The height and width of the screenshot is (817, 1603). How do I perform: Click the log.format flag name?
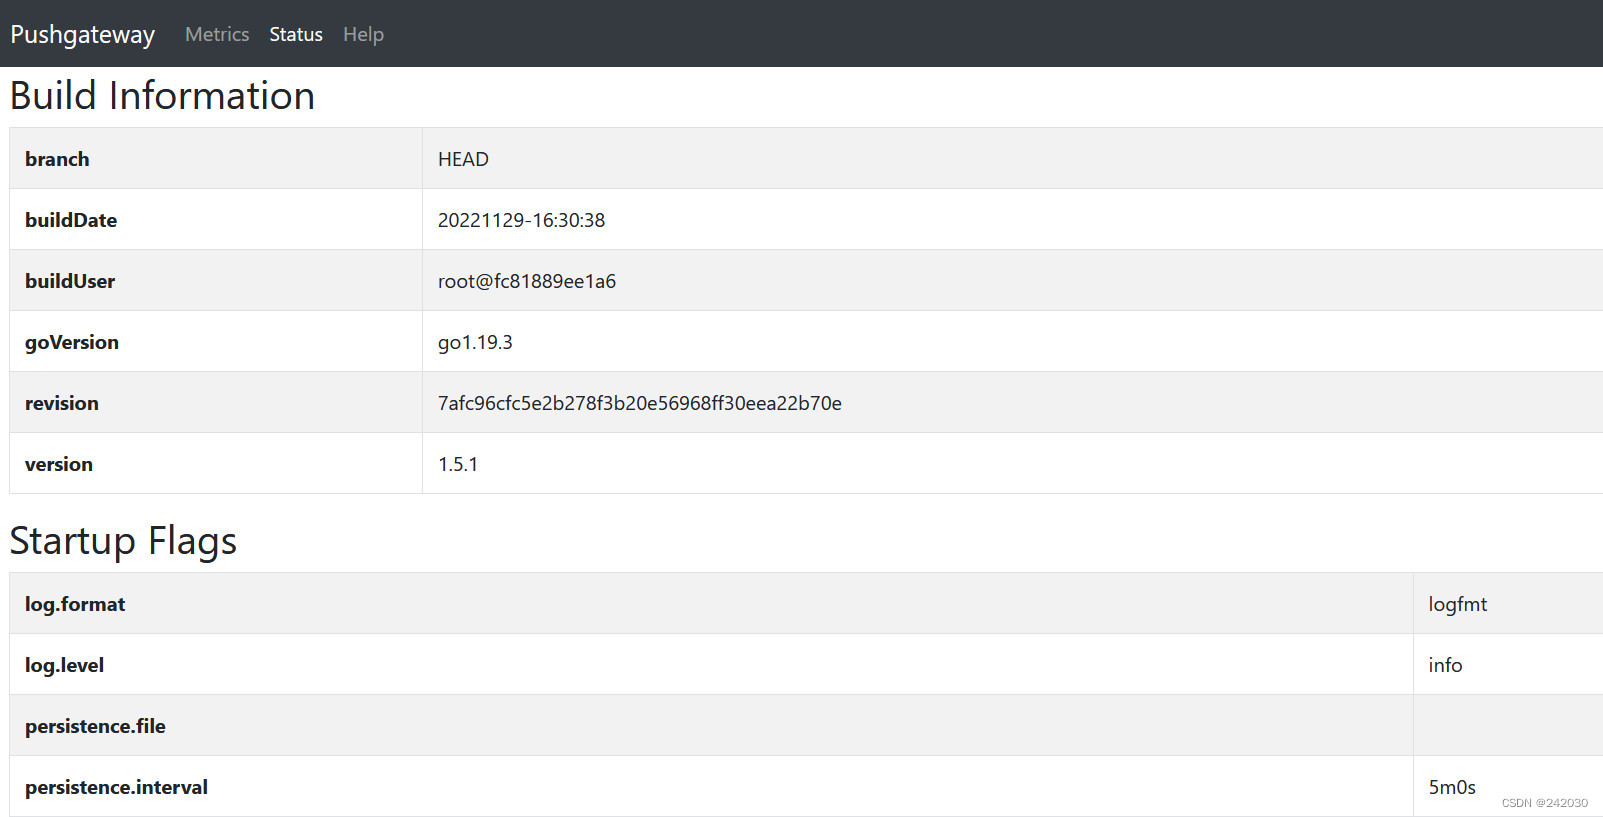coord(75,604)
